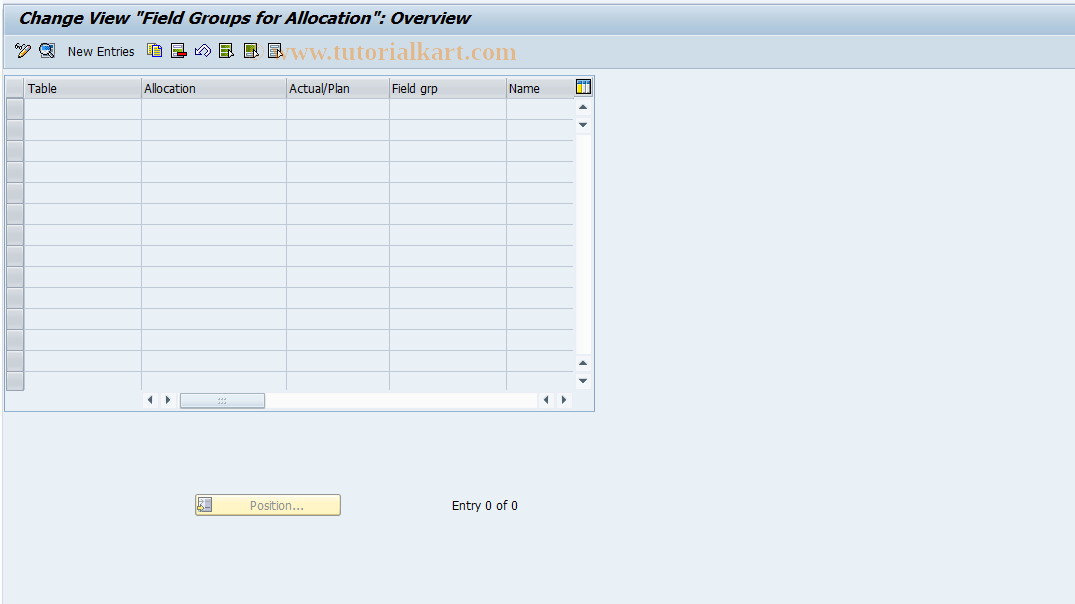The height and width of the screenshot is (604, 1075).
Task: Click horizontal scrollbar far-left arrow
Action: [150, 400]
